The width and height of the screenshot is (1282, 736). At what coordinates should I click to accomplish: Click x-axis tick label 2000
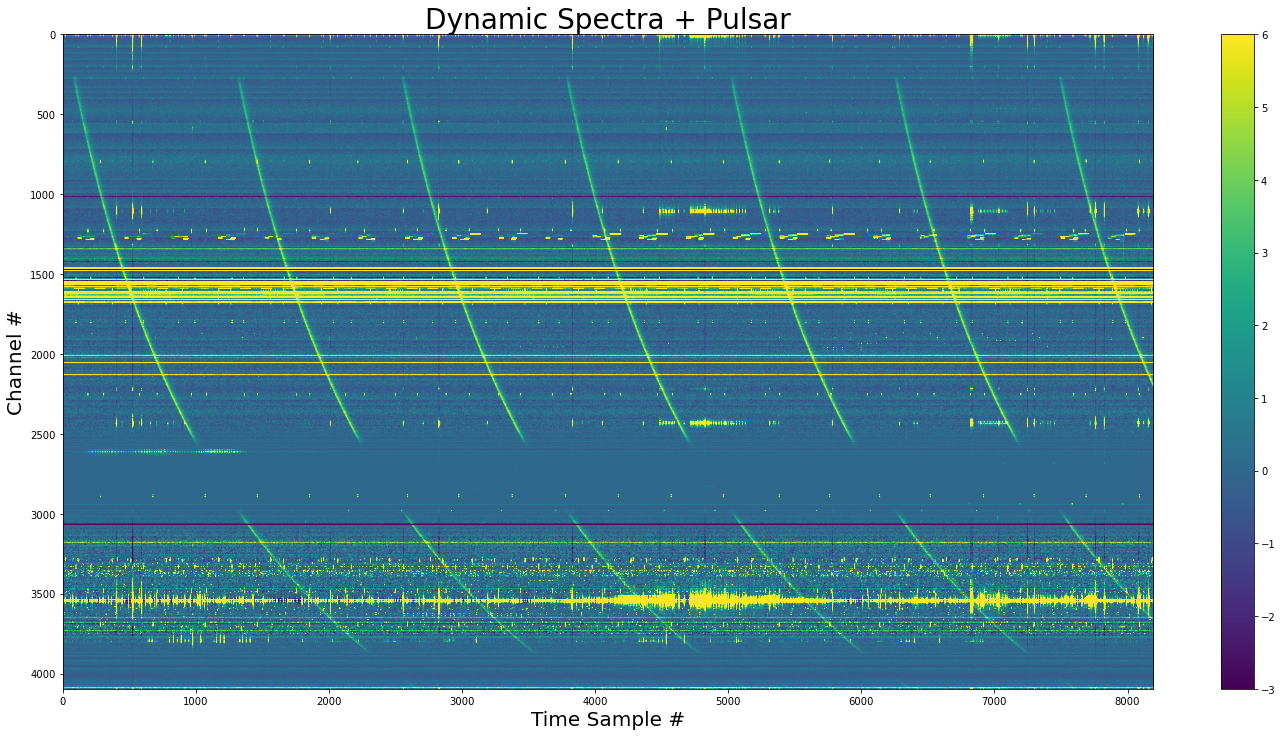pos(329,700)
